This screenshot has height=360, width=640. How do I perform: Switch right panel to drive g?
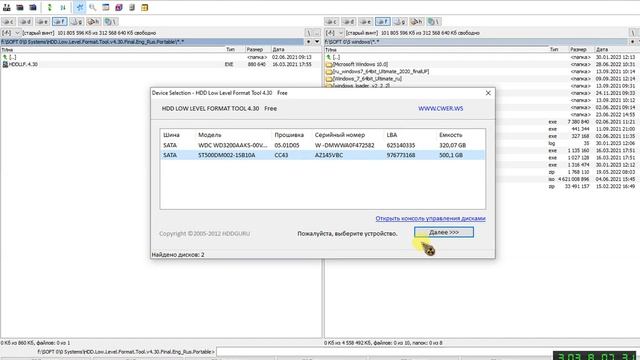pyautogui.click(x=400, y=22)
